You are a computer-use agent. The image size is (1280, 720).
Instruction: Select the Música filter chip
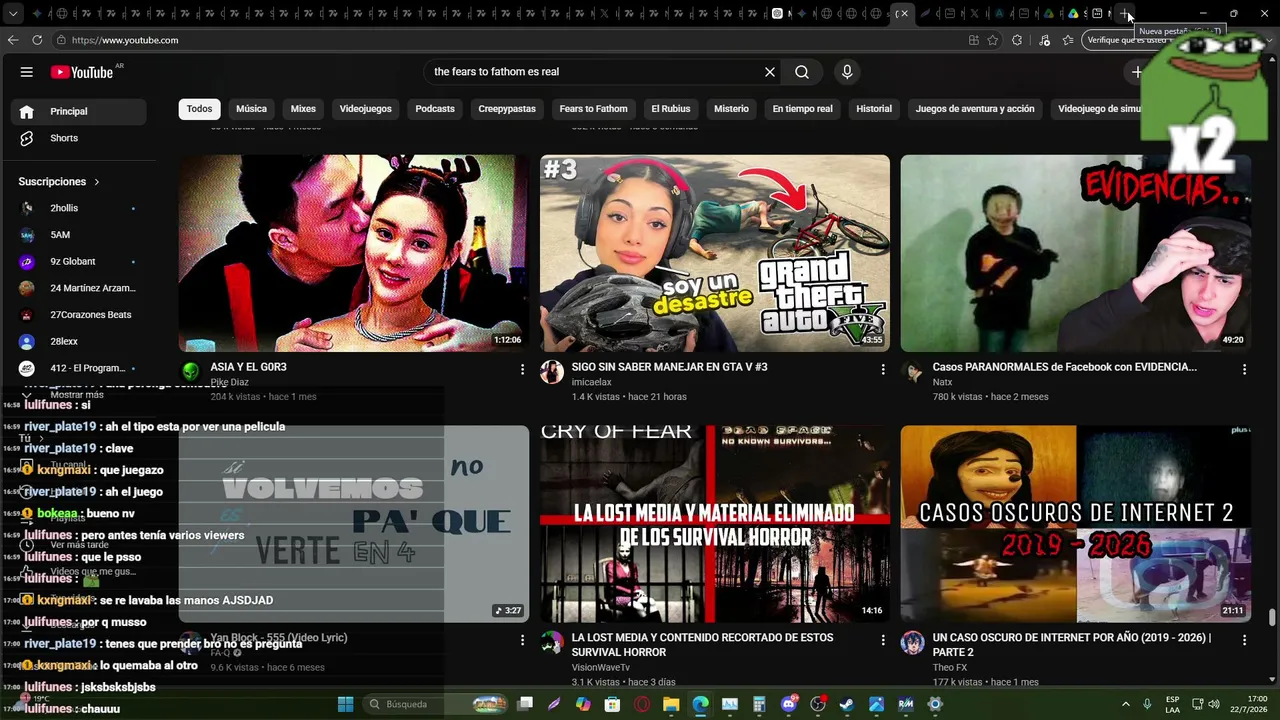tap(251, 109)
